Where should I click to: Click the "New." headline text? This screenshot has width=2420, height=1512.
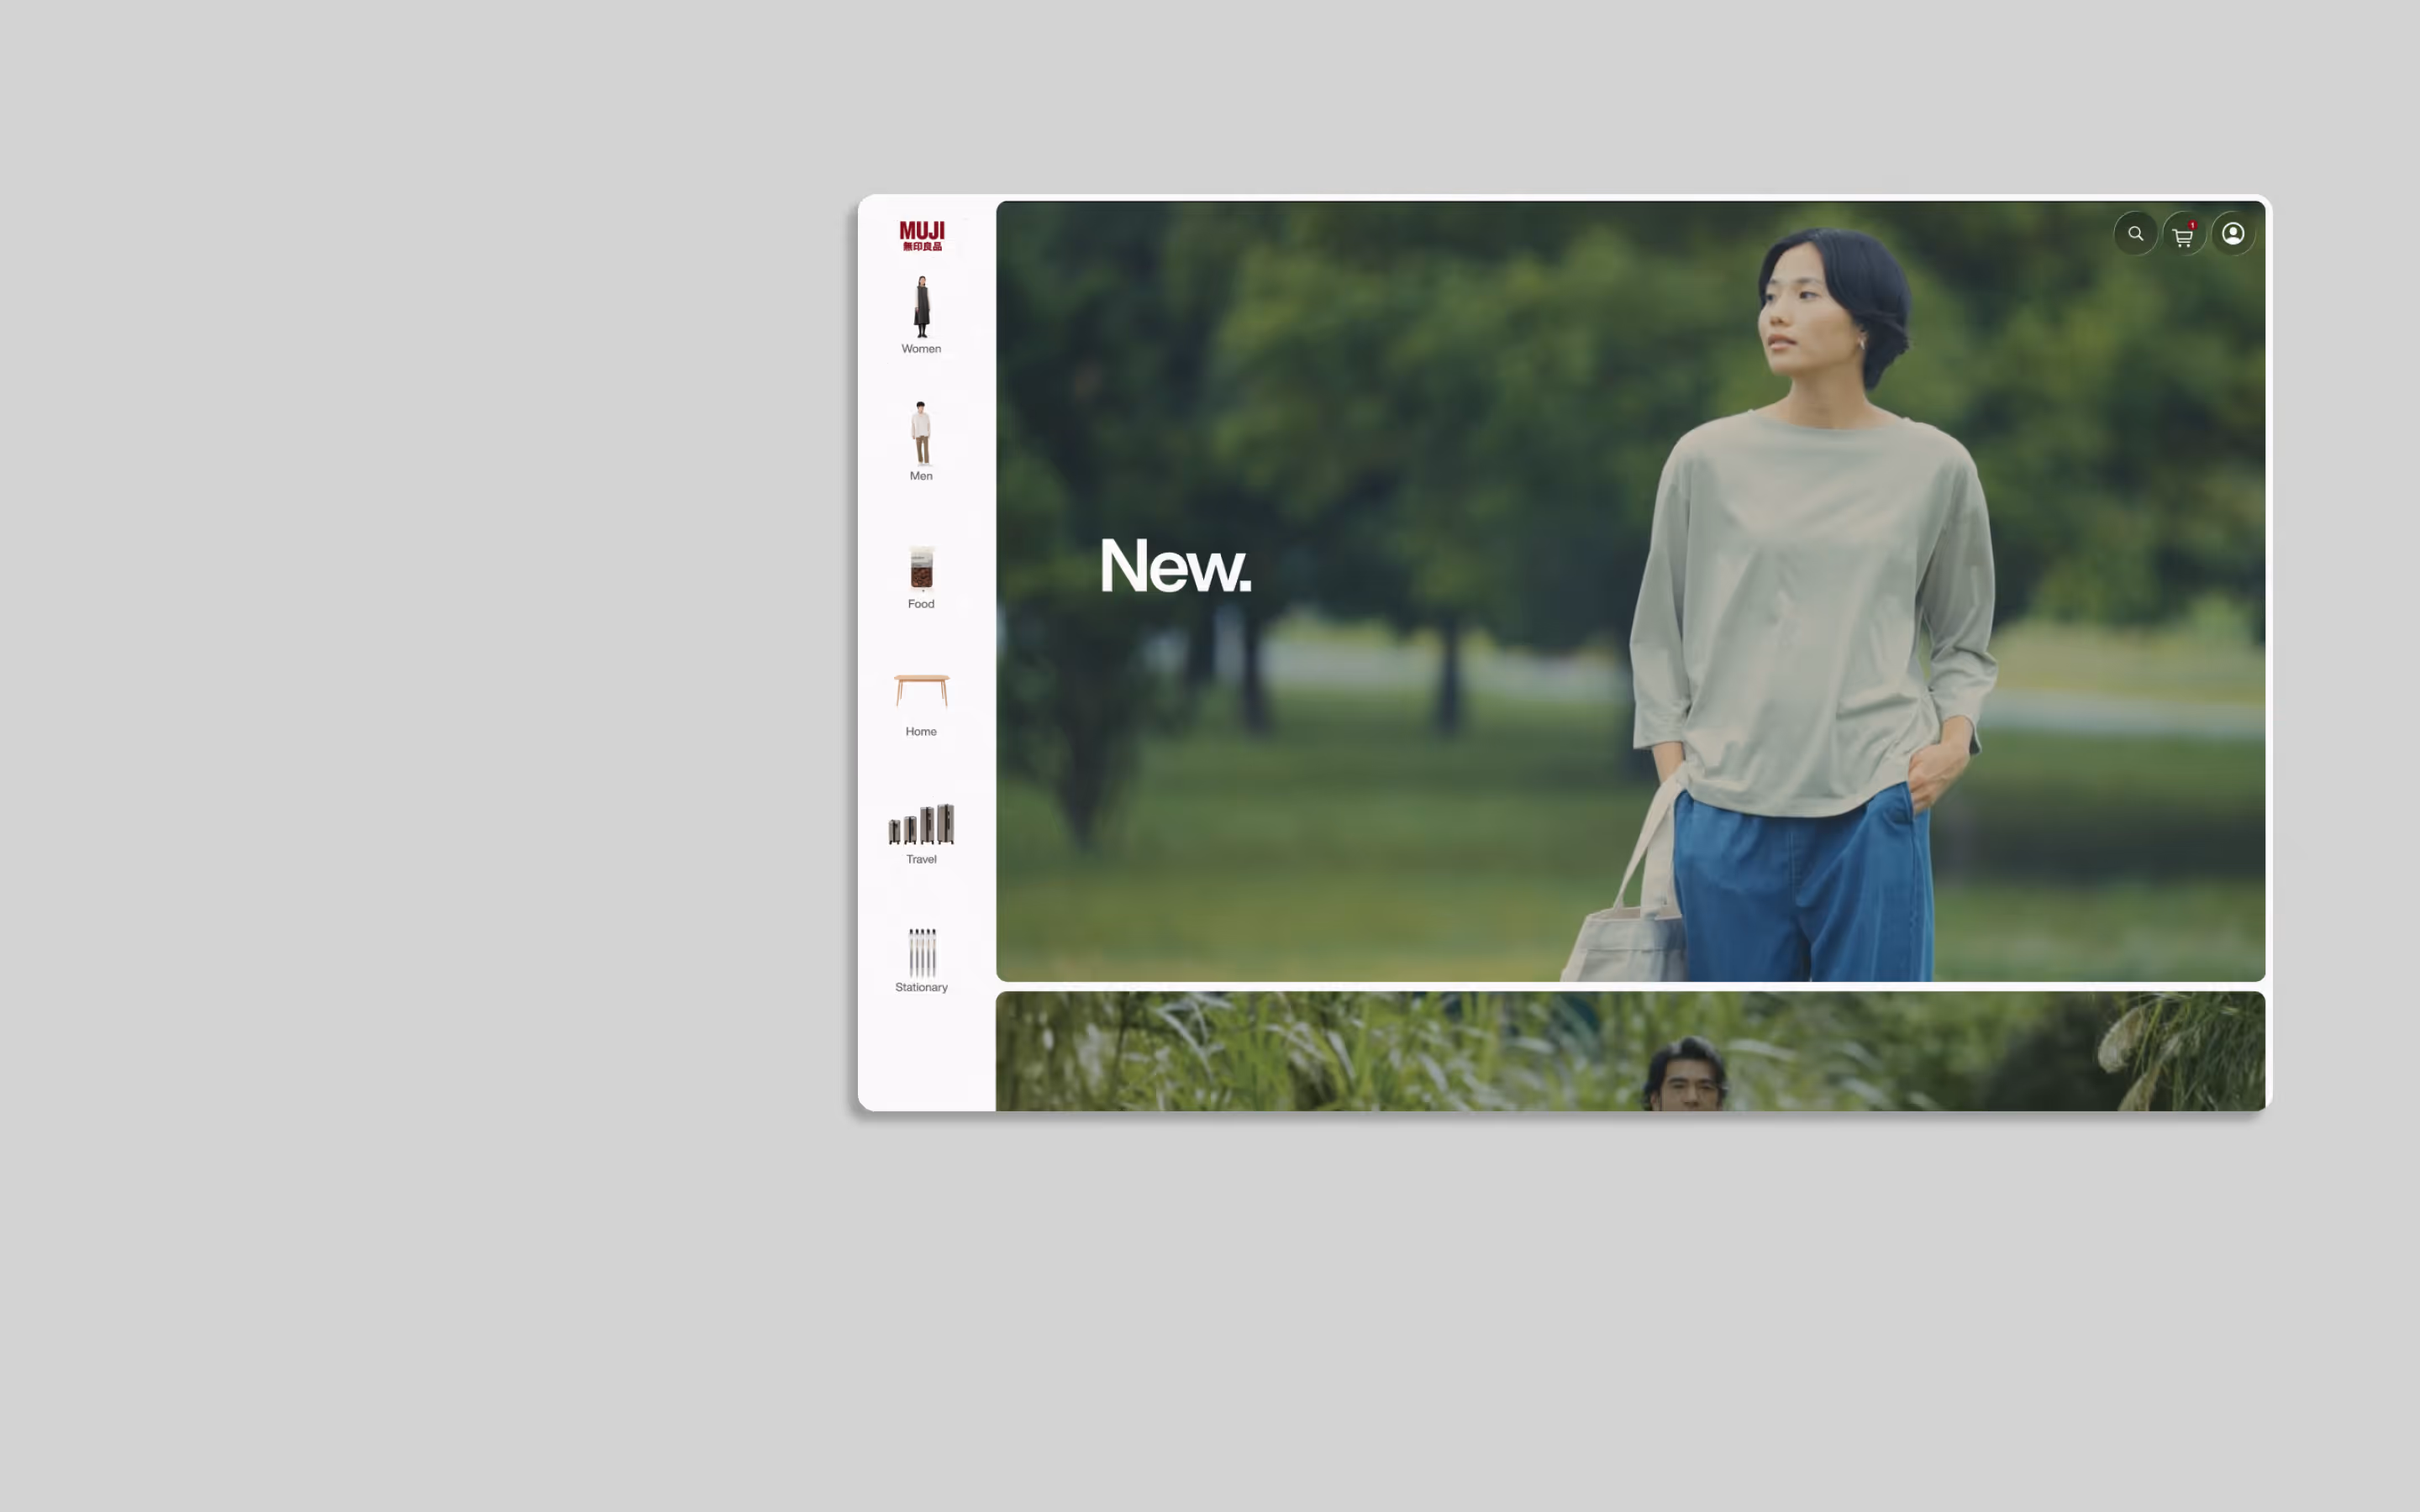pos(1175,566)
